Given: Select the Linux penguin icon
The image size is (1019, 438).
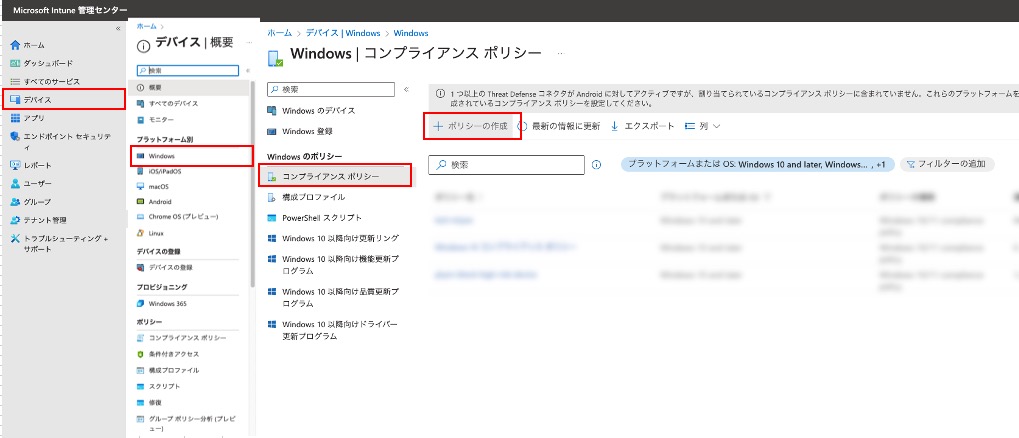Looking at the screenshot, I should tap(141, 233).
